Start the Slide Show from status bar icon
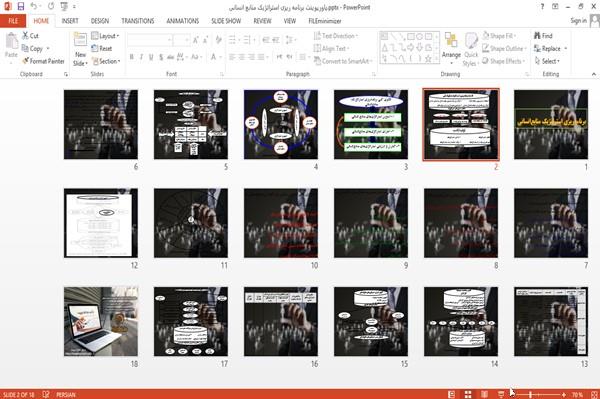The width and height of the screenshot is (600, 399). pyautogui.click(x=501, y=394)
